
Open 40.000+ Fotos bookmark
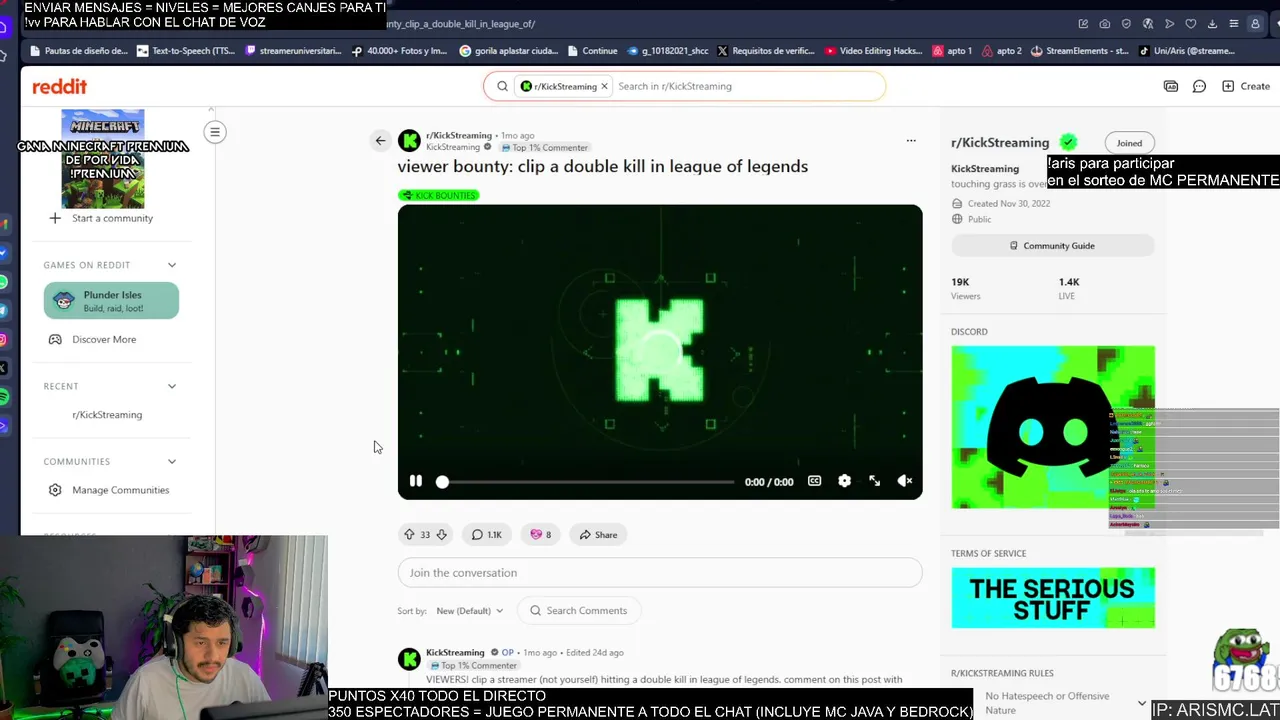pyautogui.click(x=400, y=51)
